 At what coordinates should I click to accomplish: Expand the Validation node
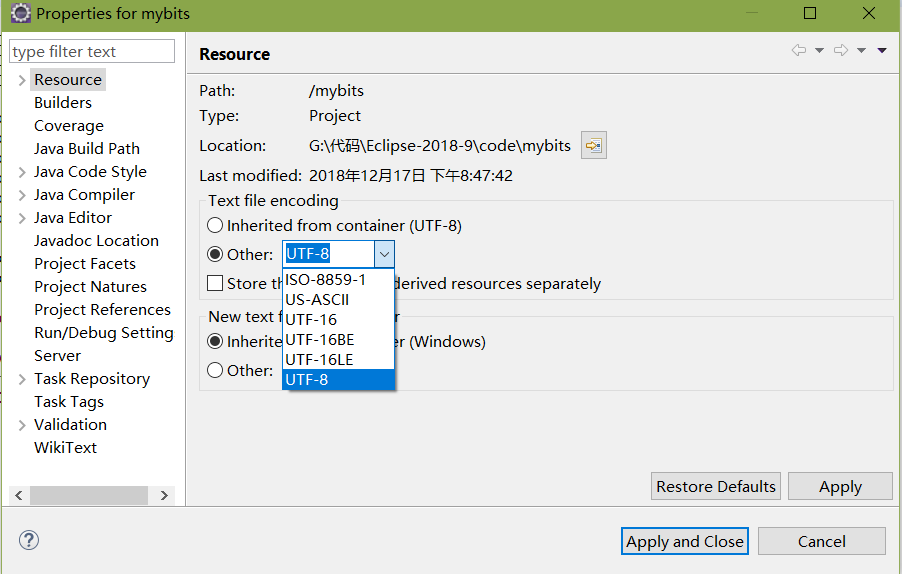click(x=22, y=425)
